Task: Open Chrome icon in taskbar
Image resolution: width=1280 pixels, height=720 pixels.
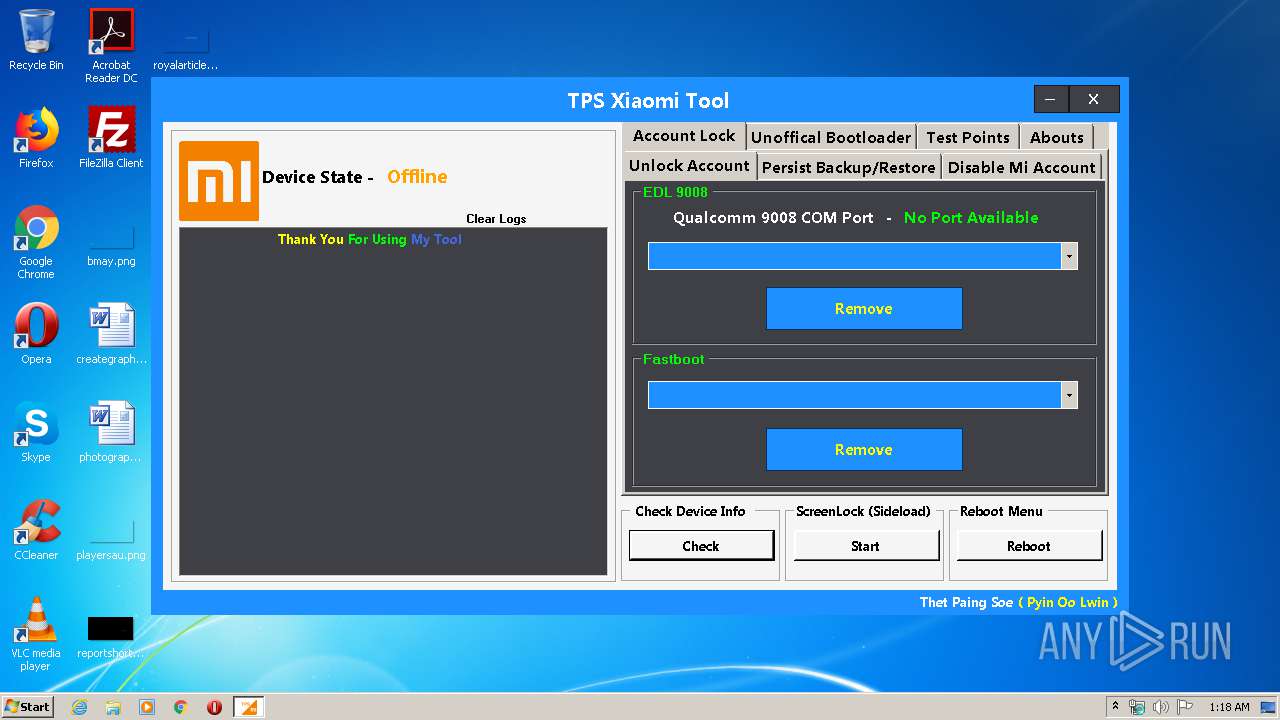Action: coord(181,707)
